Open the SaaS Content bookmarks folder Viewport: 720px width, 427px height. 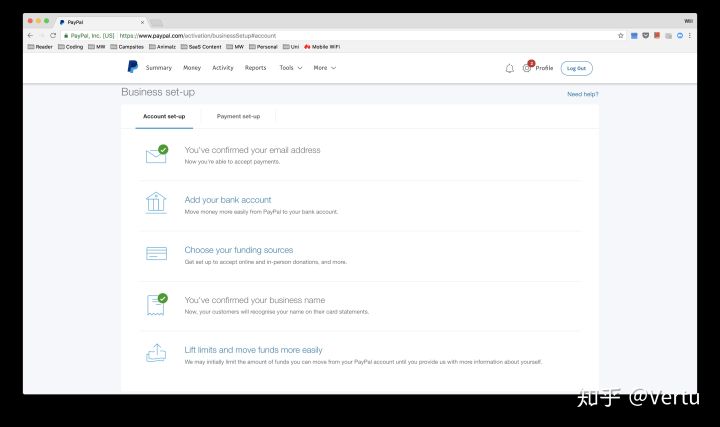pyautogui.click(x=201, y=47)
